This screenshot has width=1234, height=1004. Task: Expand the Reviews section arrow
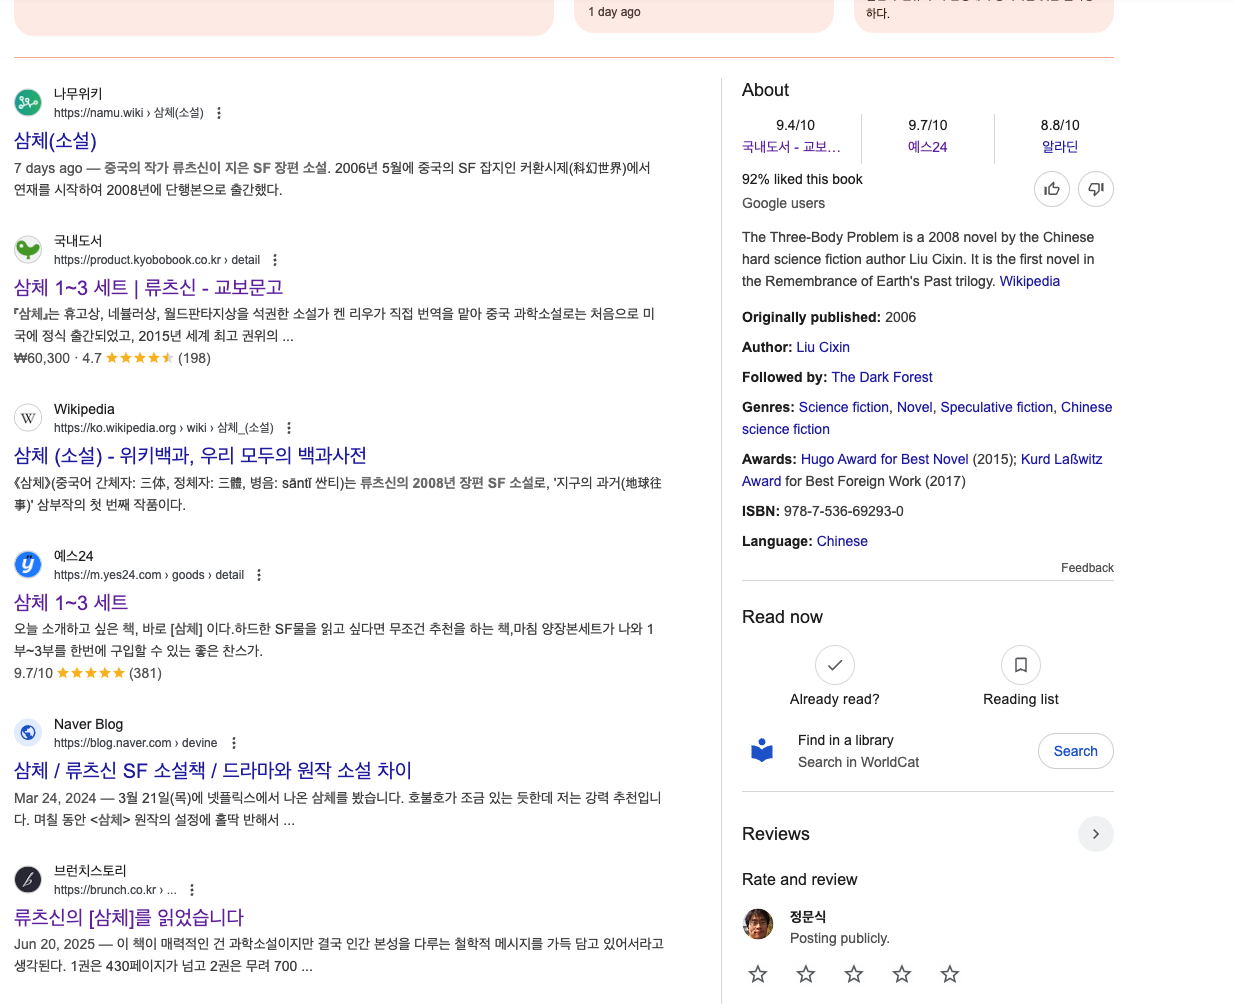(1096, 834)
